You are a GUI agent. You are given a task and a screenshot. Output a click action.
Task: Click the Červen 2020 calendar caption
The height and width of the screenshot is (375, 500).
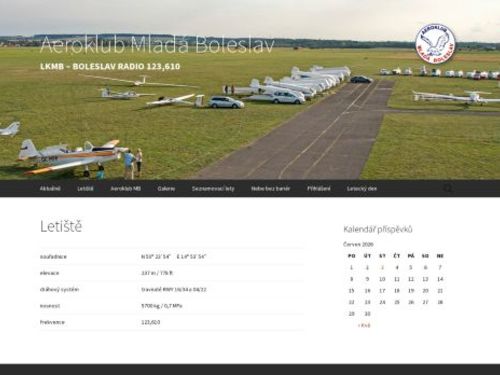358,244
